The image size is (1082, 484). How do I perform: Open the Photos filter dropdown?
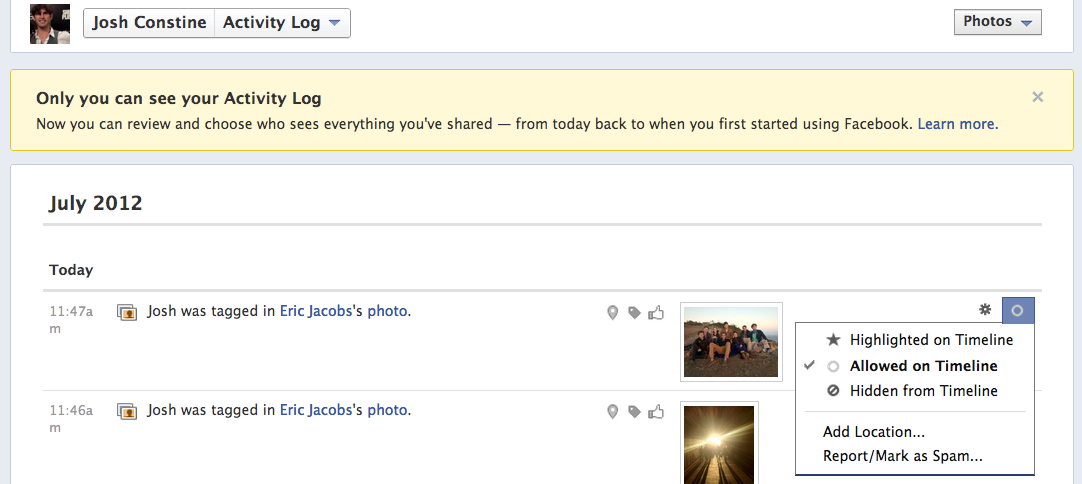point(998,22)
